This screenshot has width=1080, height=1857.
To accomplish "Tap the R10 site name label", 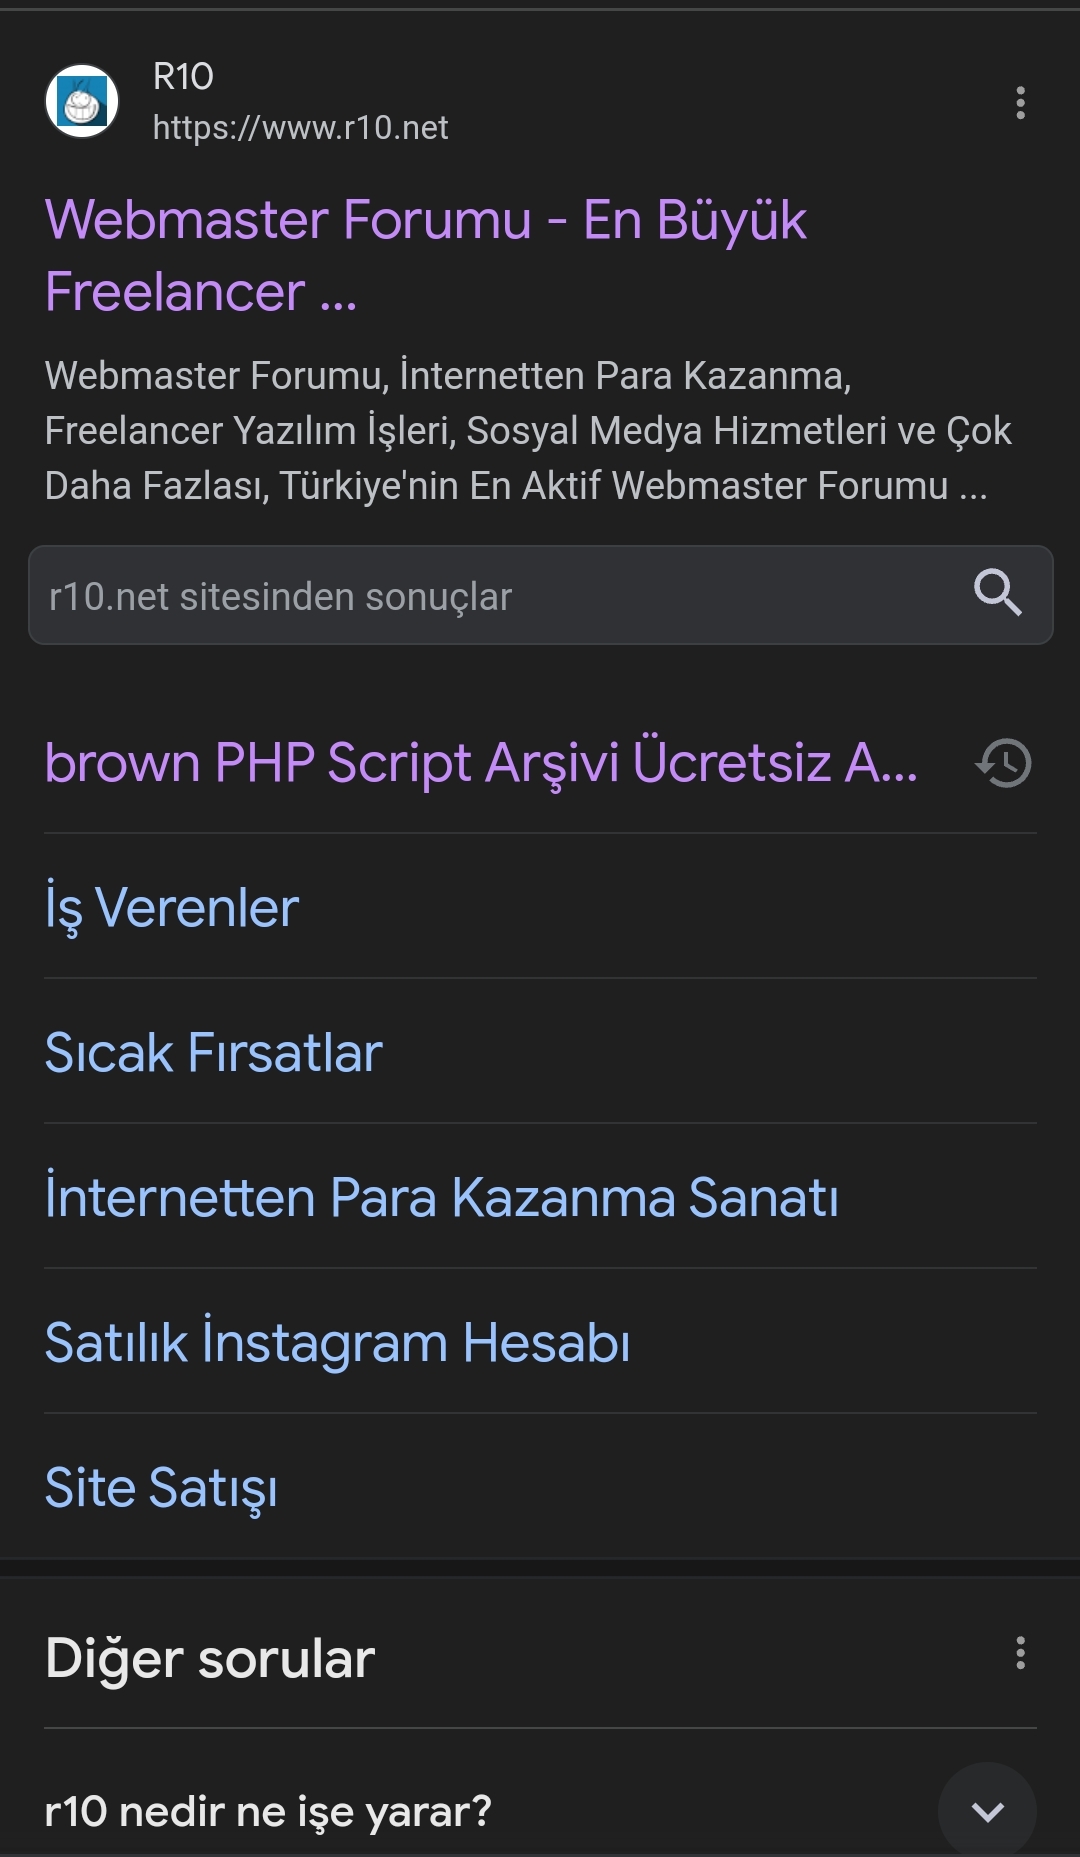I will pos(183,77).
